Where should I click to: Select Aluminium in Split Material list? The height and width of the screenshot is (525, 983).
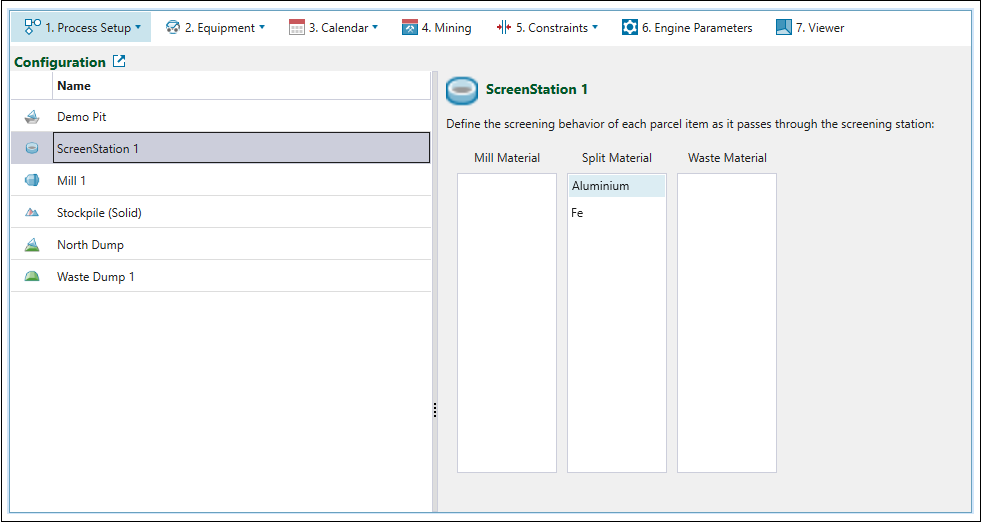tap(601, 186)
